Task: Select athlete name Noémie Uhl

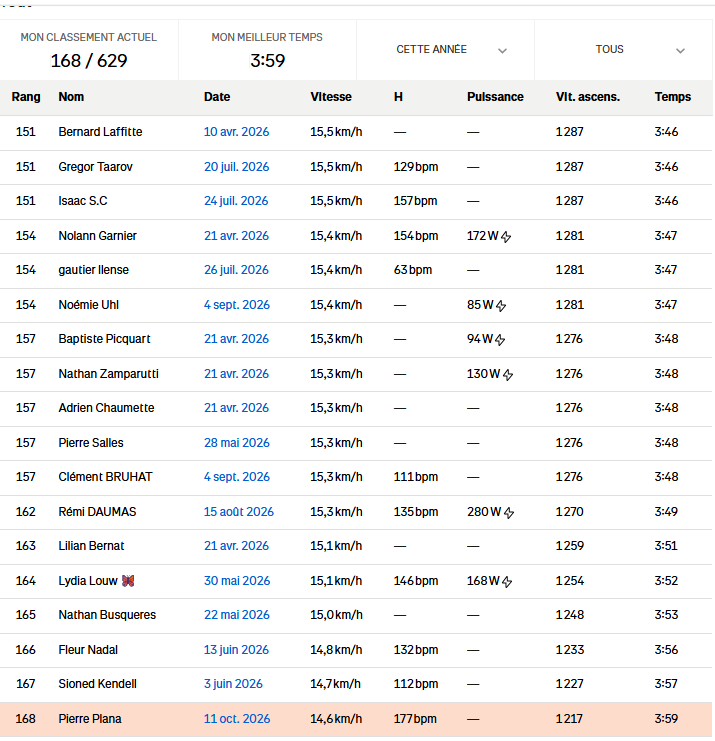Action: pyautogui.click(x=88, y=305)
